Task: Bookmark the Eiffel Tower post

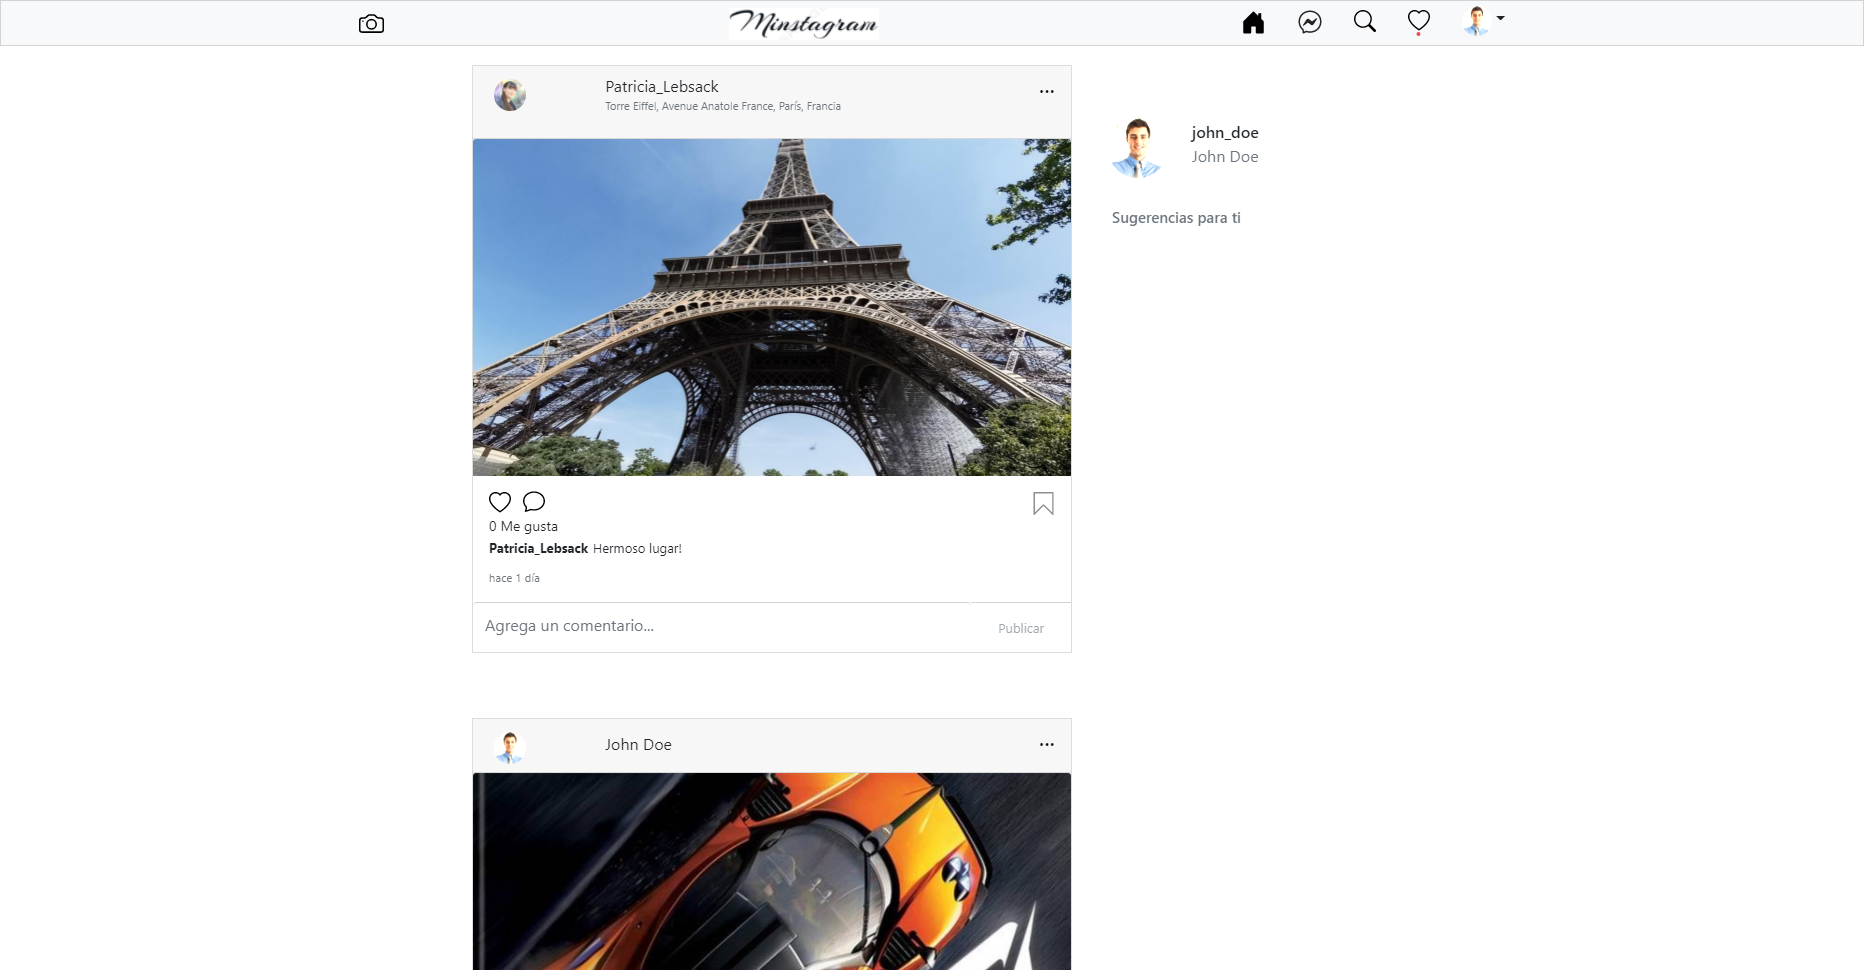Action: click(1043, 504)
